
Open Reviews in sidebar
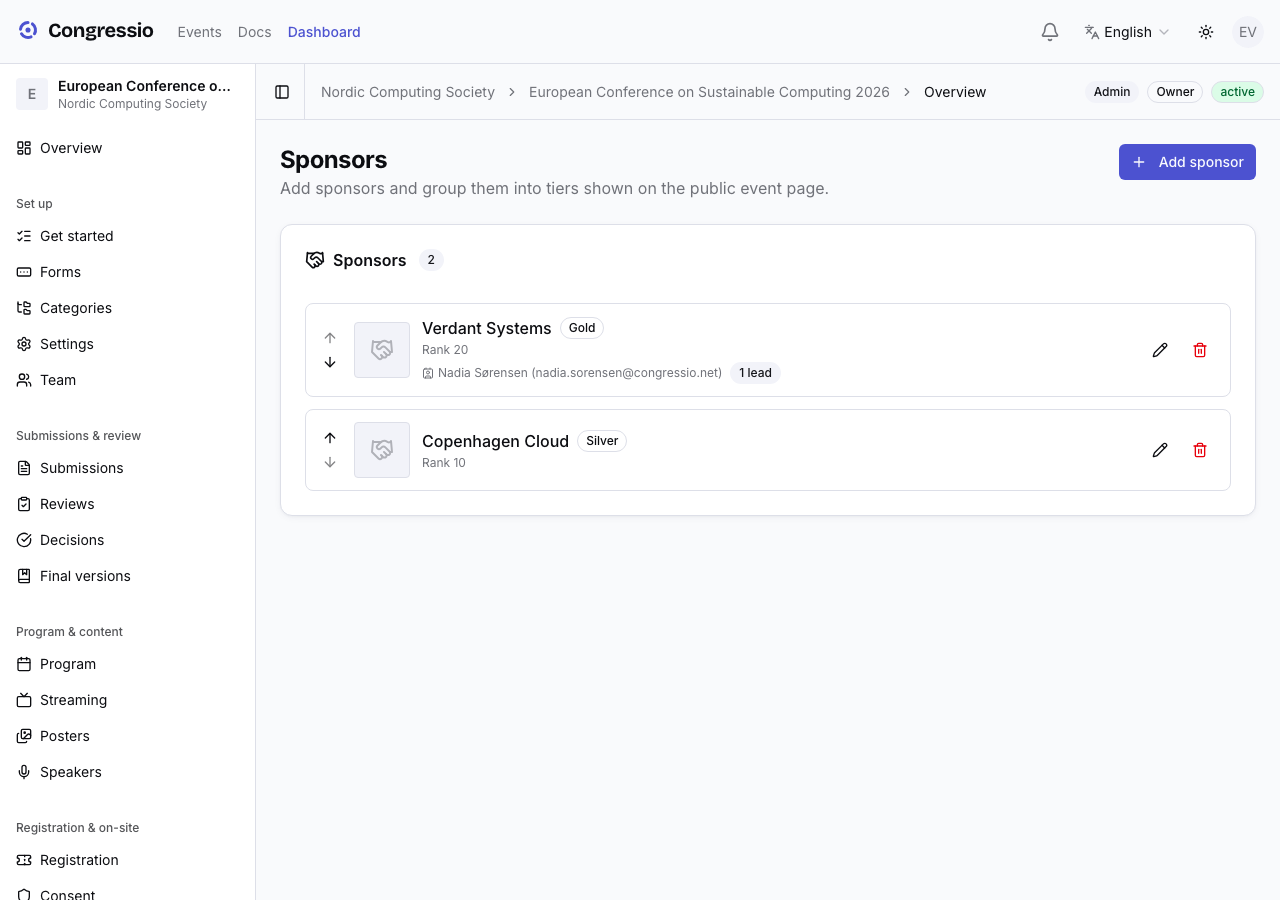[128, 504]
